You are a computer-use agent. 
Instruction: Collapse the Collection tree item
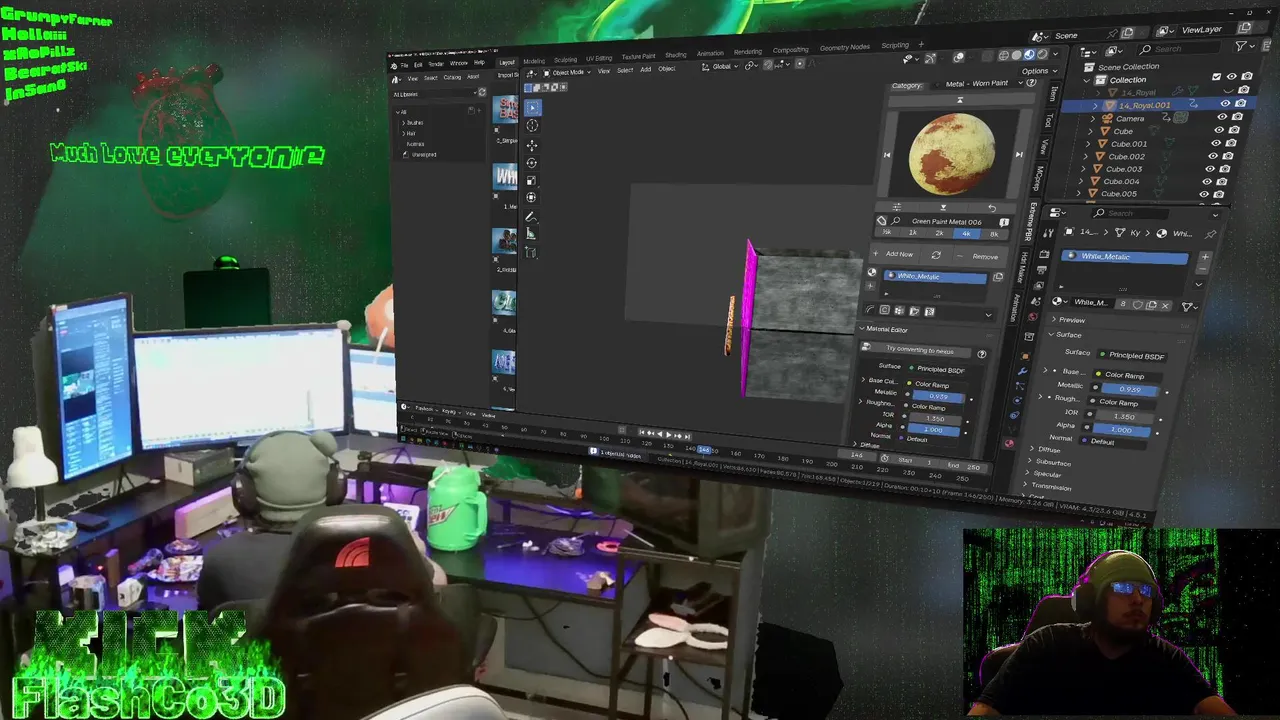click(1089, 79)
